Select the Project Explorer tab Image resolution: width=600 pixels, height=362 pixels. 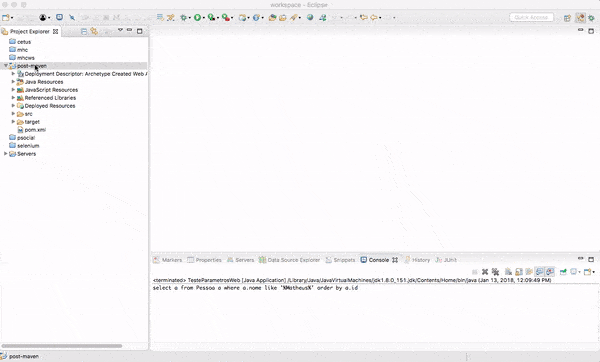30,31
